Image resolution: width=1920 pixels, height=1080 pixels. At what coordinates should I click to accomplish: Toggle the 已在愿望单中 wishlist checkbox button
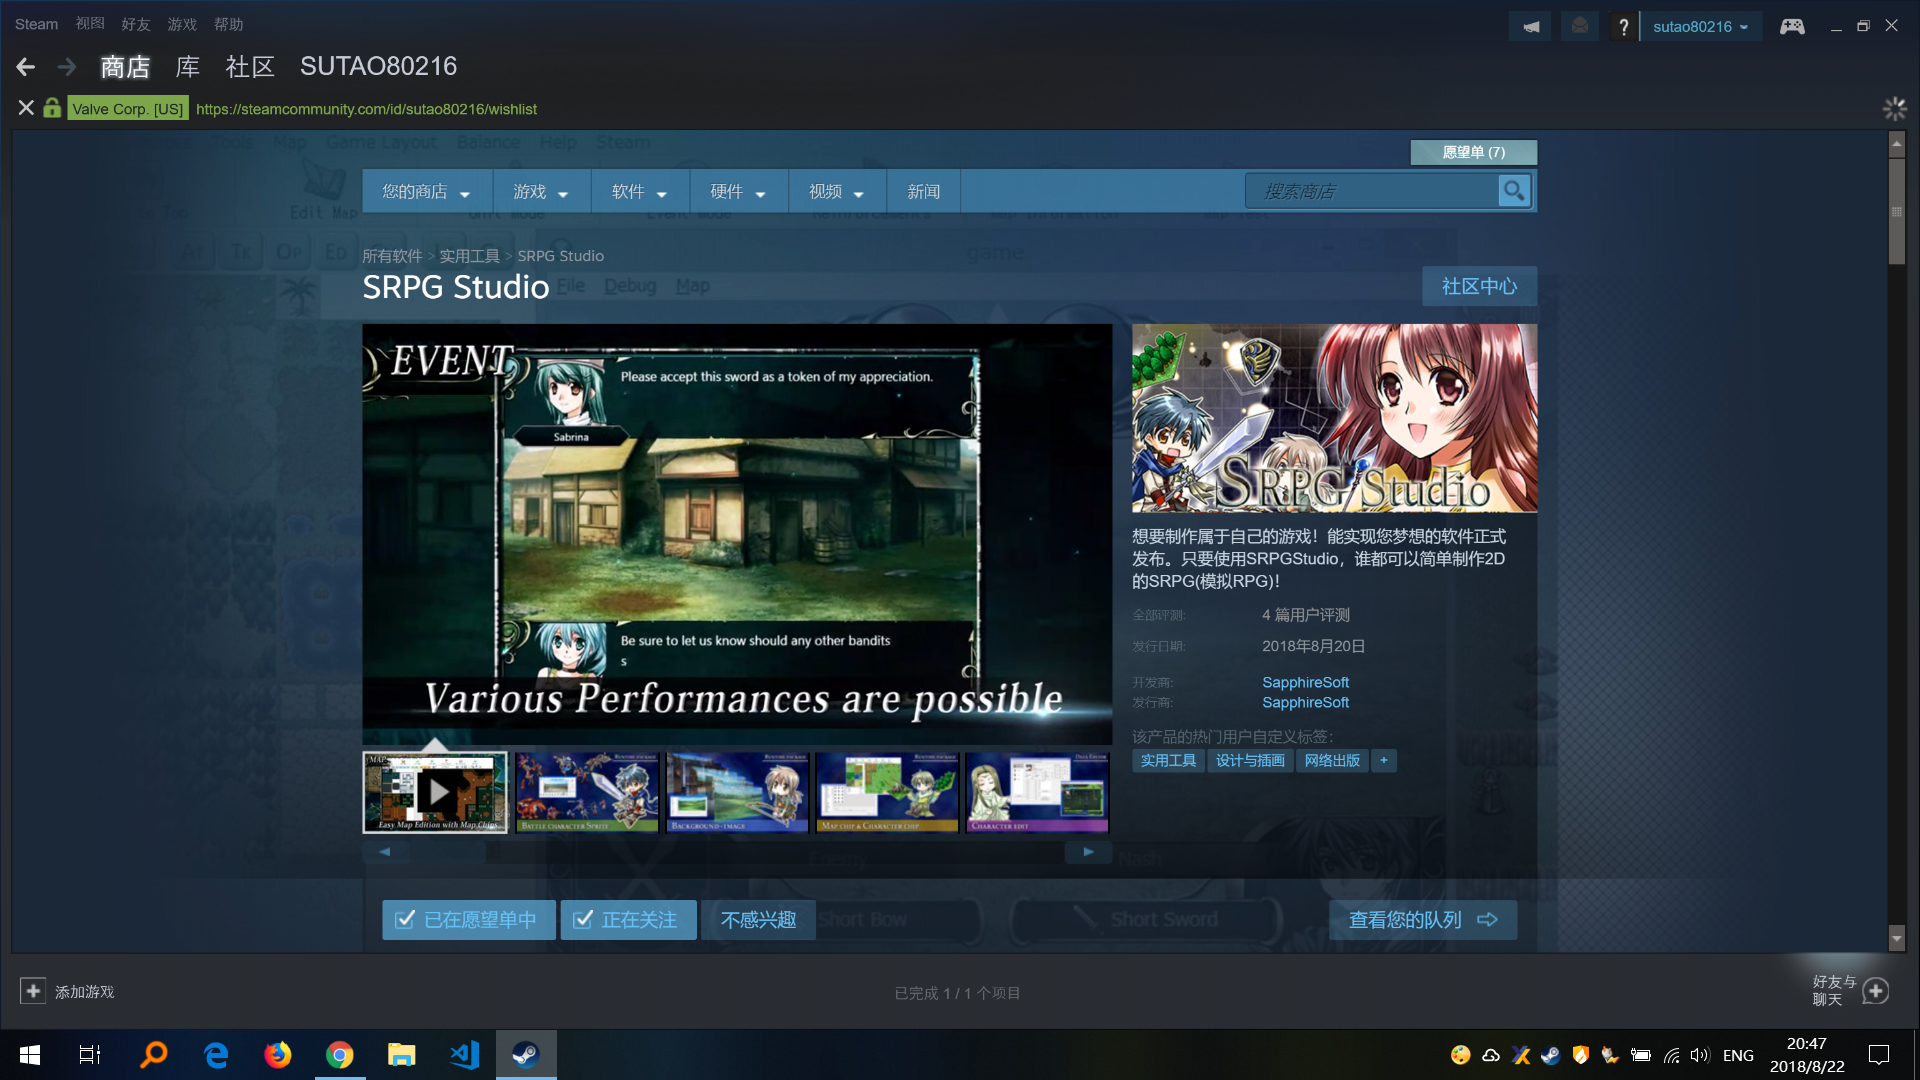click(x=468, y=920)
